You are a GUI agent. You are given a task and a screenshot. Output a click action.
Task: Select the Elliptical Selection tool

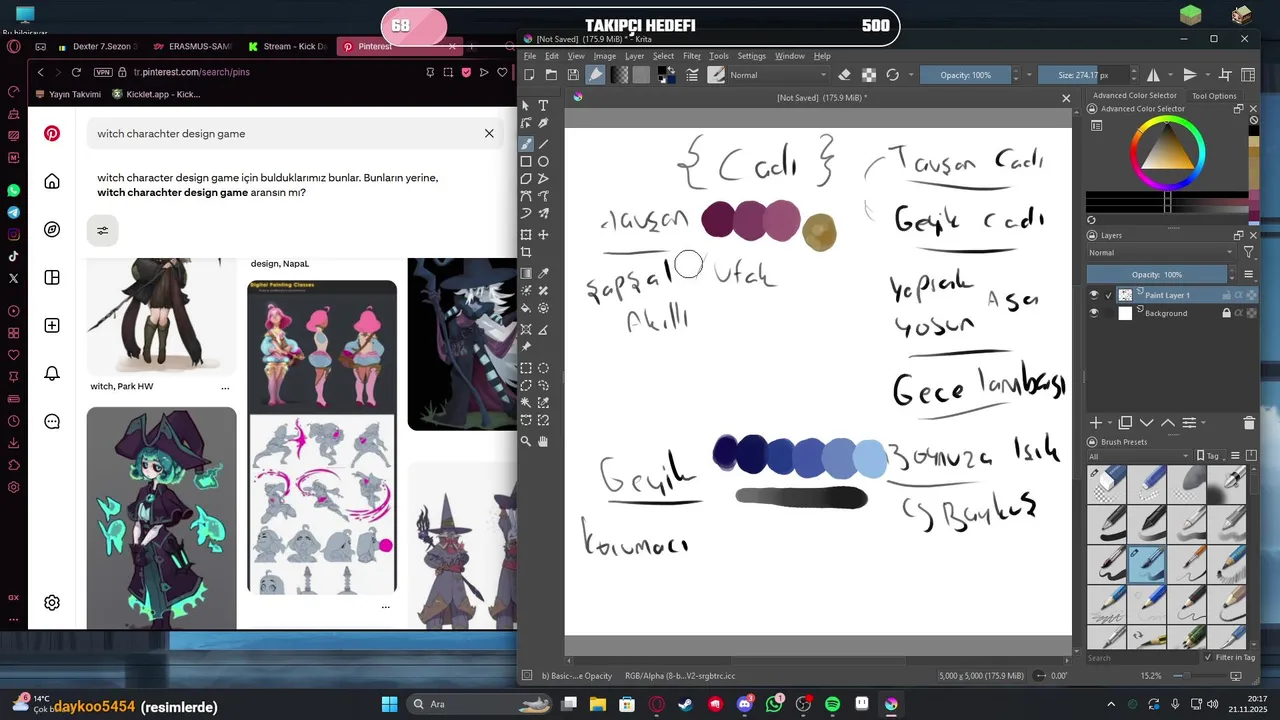(543, 367)
